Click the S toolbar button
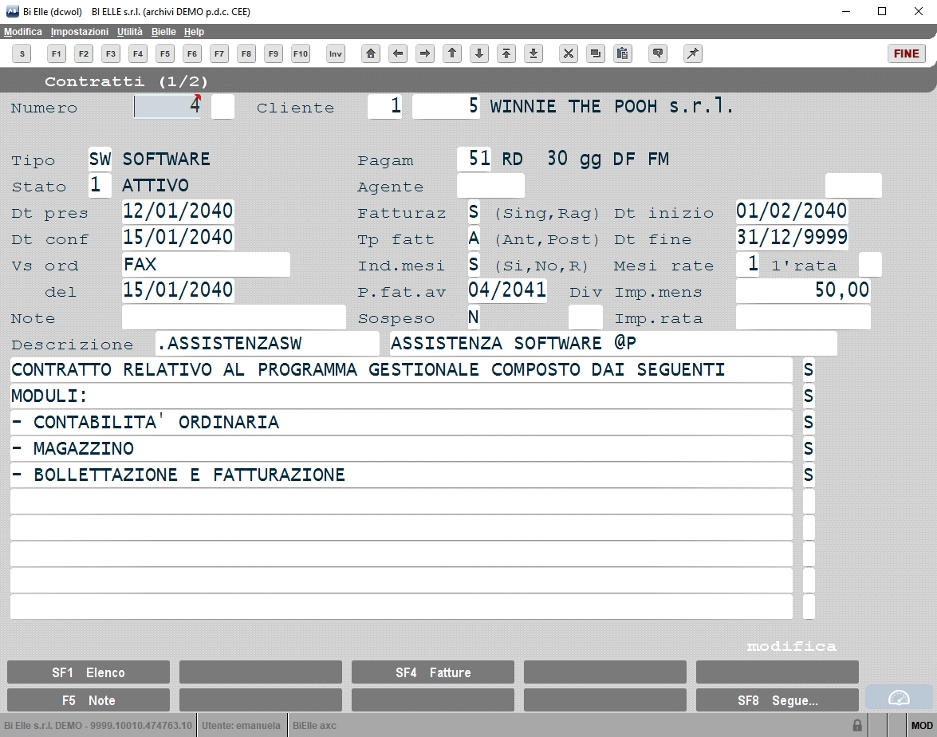Screen dimensions: 937x737 click(22, 54)
